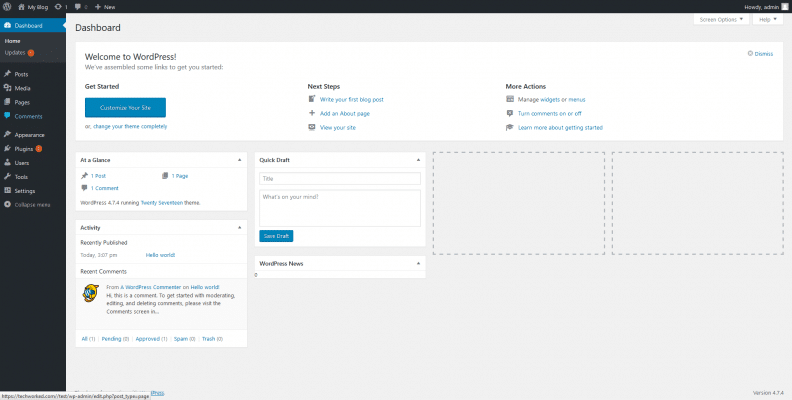Click the updates refresh icon in admin bar
Image resolution: width=792 pixels, height=400 pixels.
(x=57, y=6)
